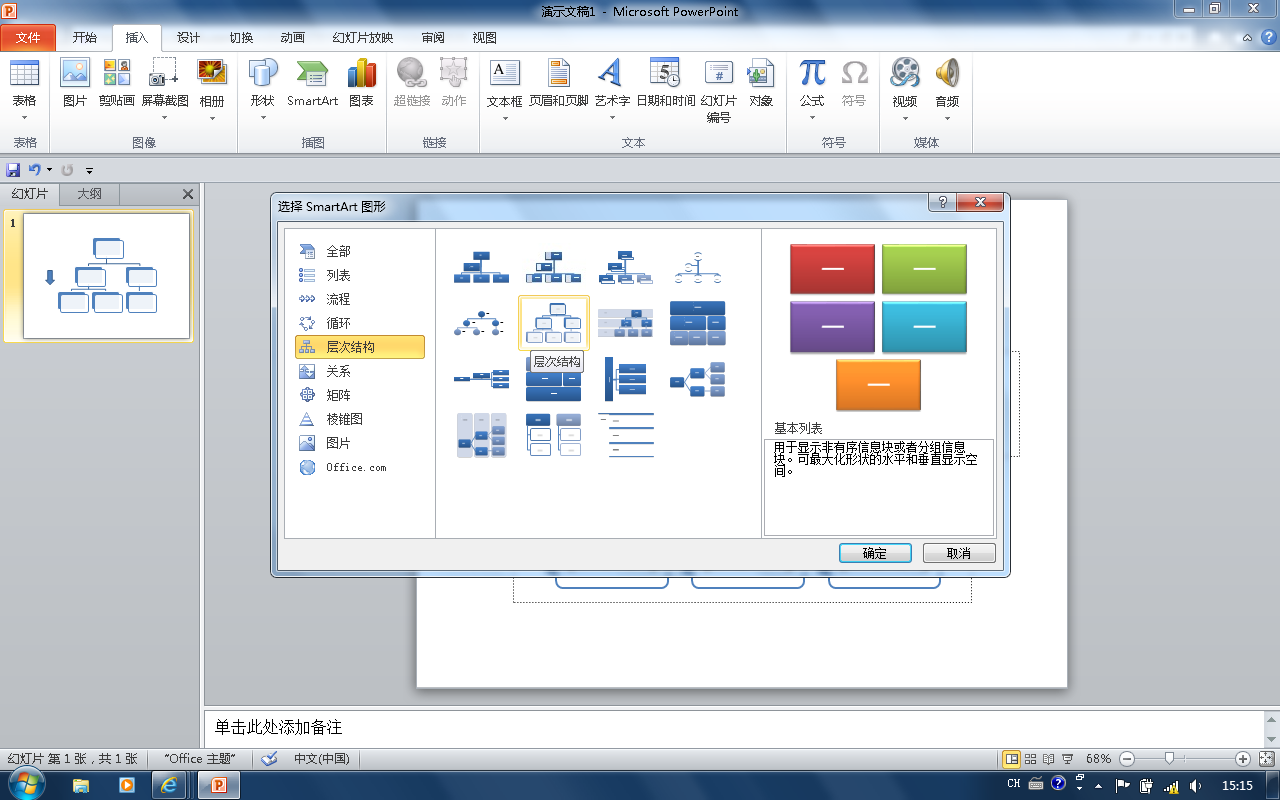This screenshot has height=800, width=1280.
Task: Click the zoom slider handle
Action: [1169, 759]
